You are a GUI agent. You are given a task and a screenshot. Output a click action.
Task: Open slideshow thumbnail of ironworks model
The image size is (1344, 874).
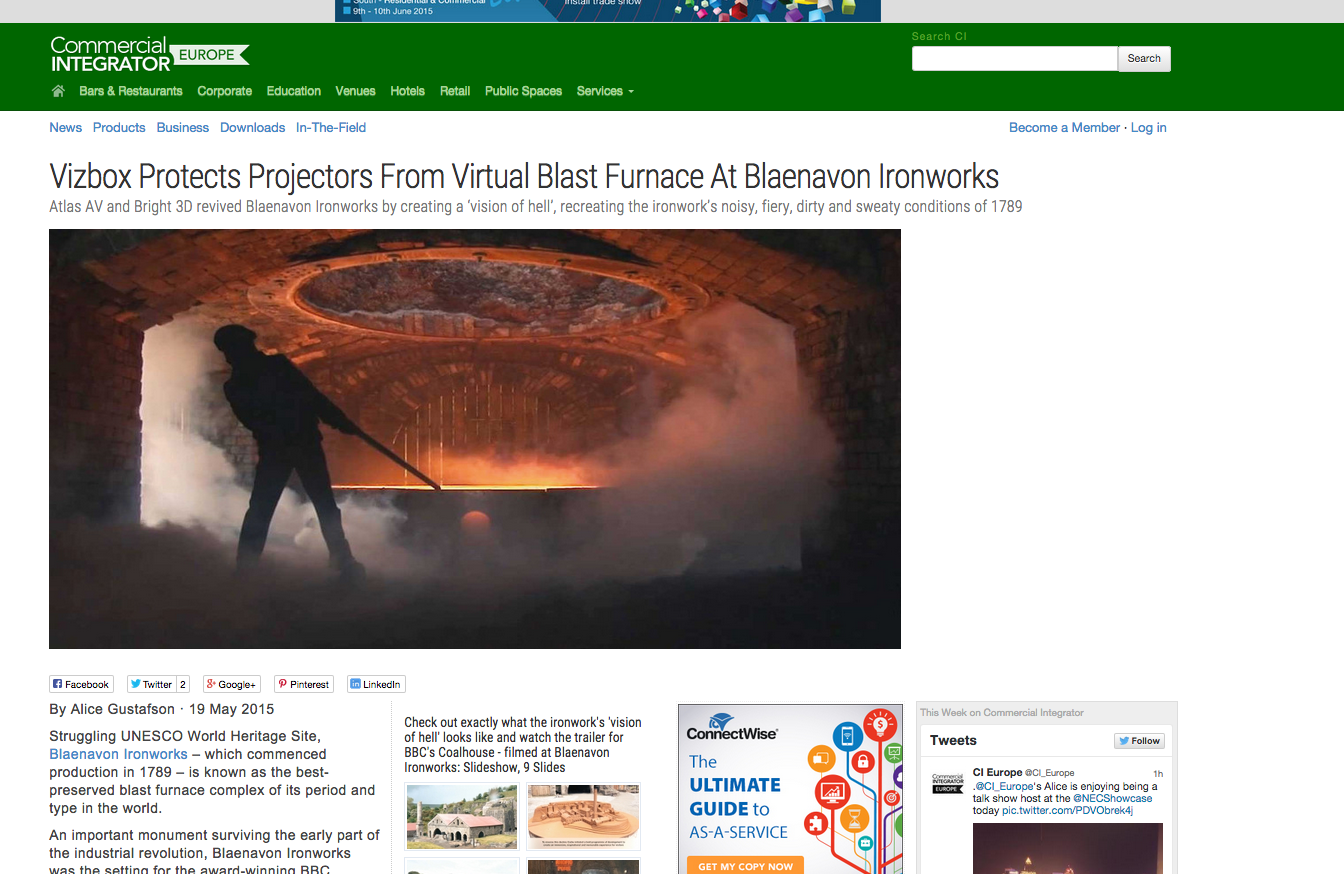pos(584,816)
